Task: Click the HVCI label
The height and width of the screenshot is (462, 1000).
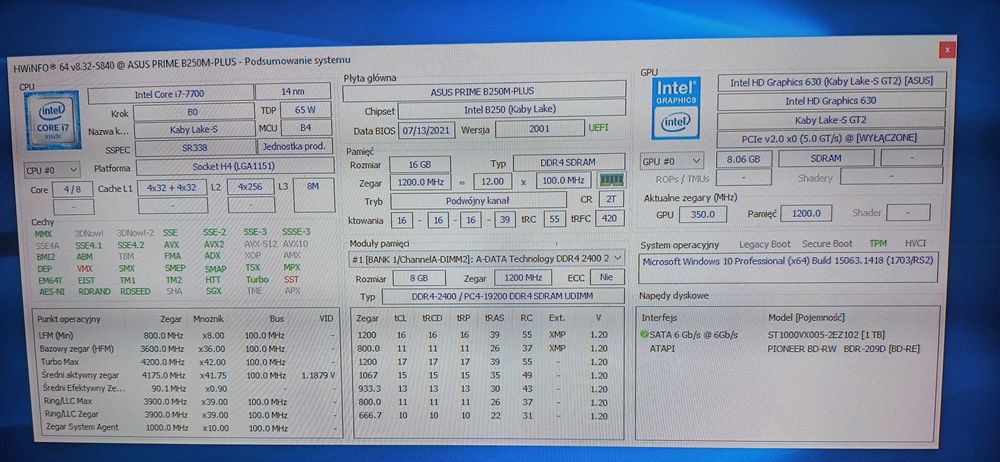Action: [x=915, y=243]
